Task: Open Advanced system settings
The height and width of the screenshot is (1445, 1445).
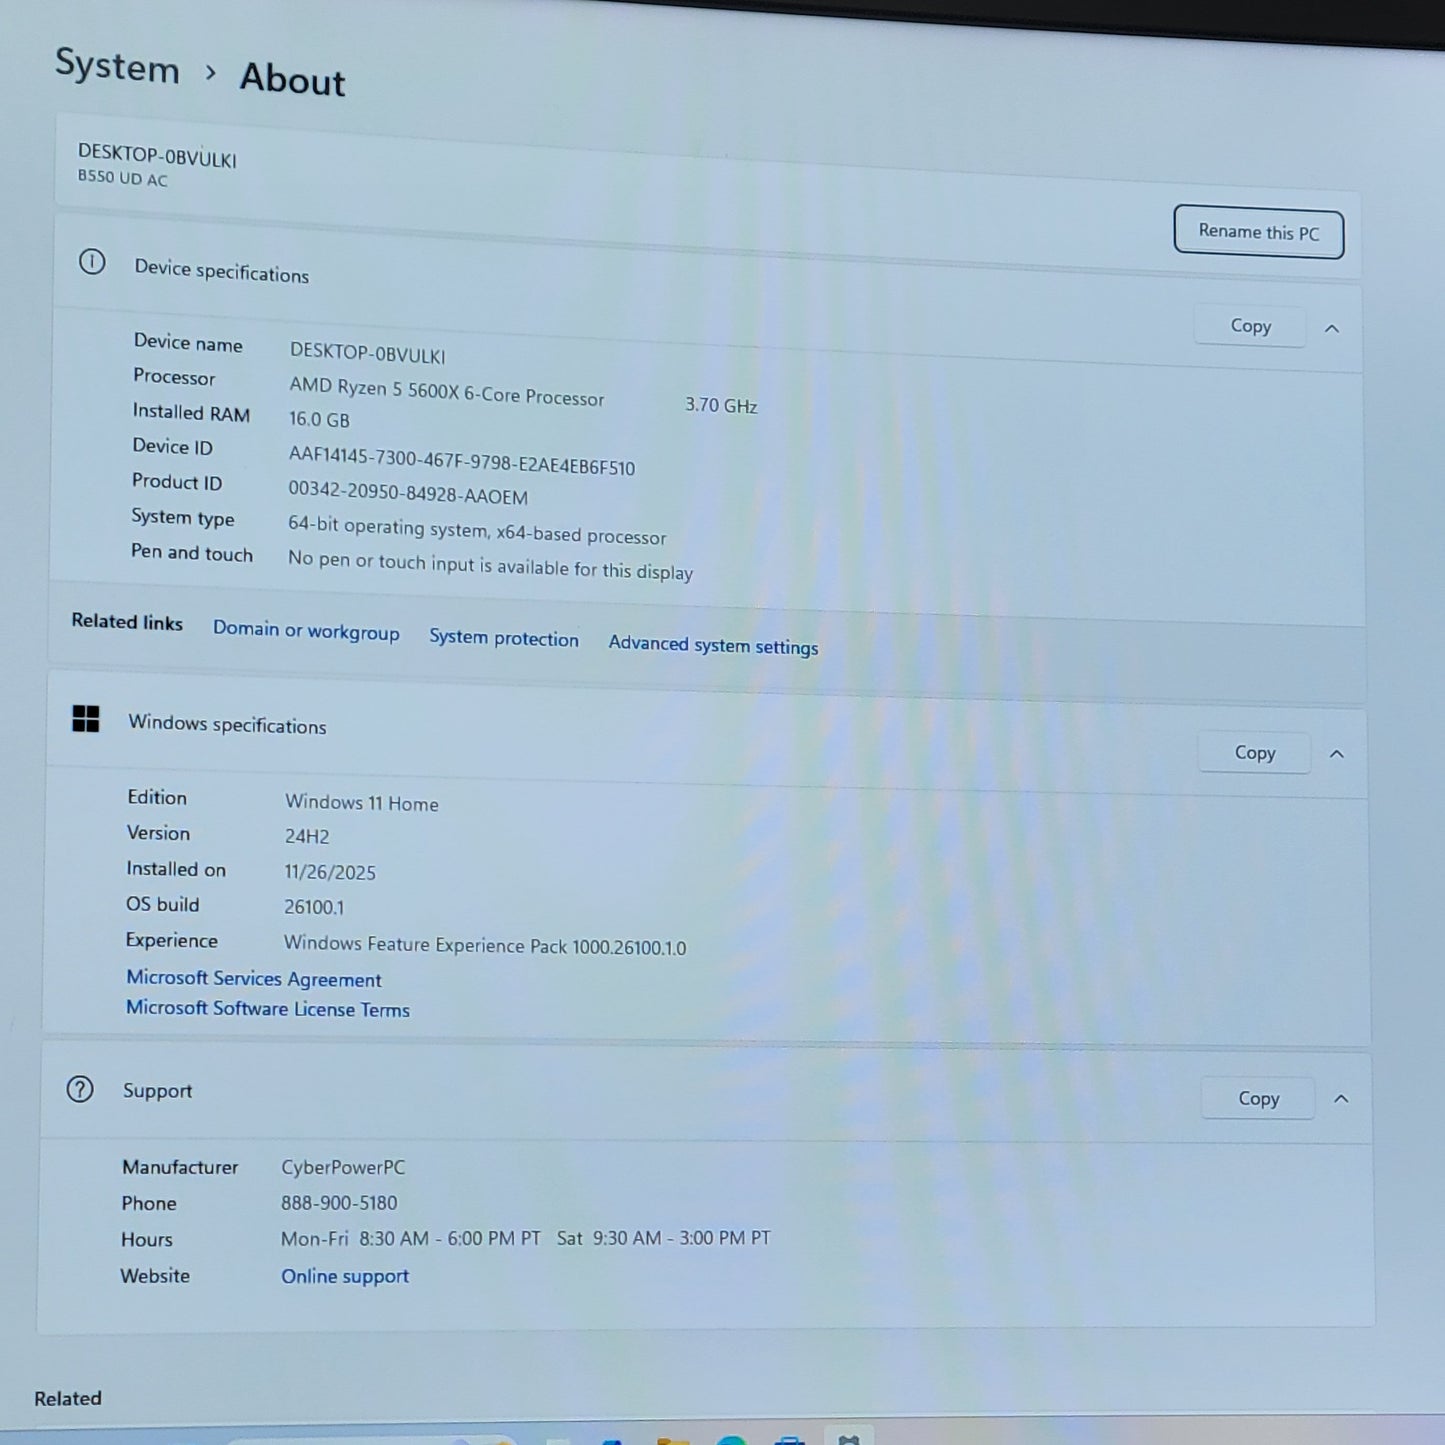Action: click(x=713, y=645)
